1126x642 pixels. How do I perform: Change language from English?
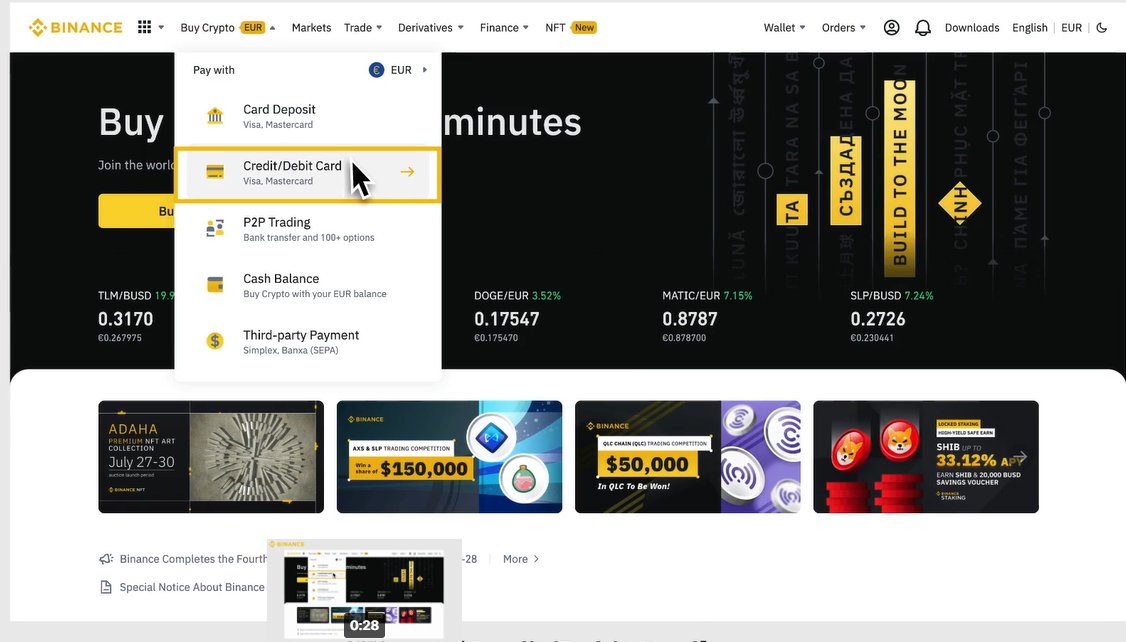point(1030,27)
